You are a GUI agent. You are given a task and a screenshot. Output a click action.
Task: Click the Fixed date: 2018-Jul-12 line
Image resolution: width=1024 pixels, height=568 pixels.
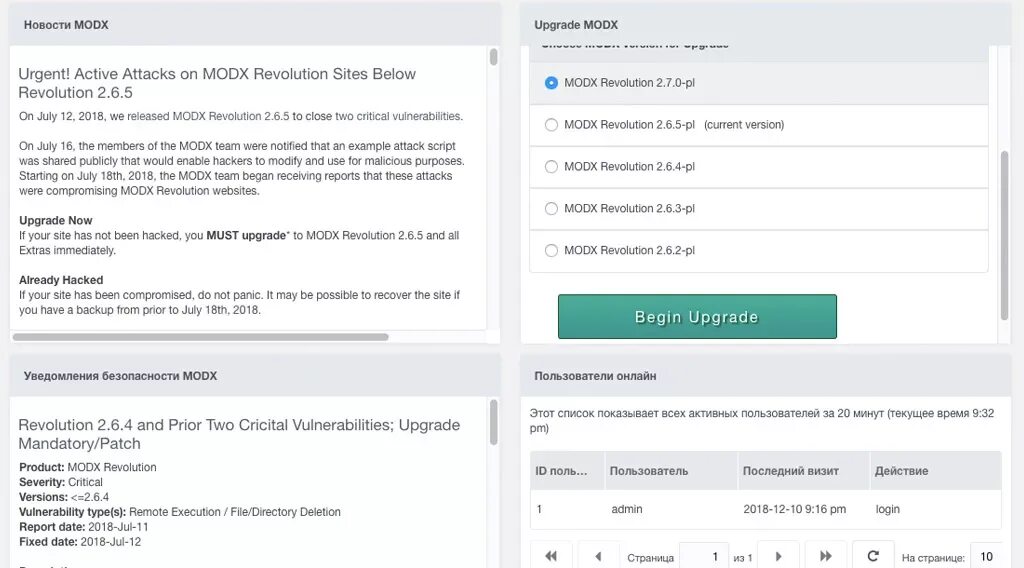80,542
